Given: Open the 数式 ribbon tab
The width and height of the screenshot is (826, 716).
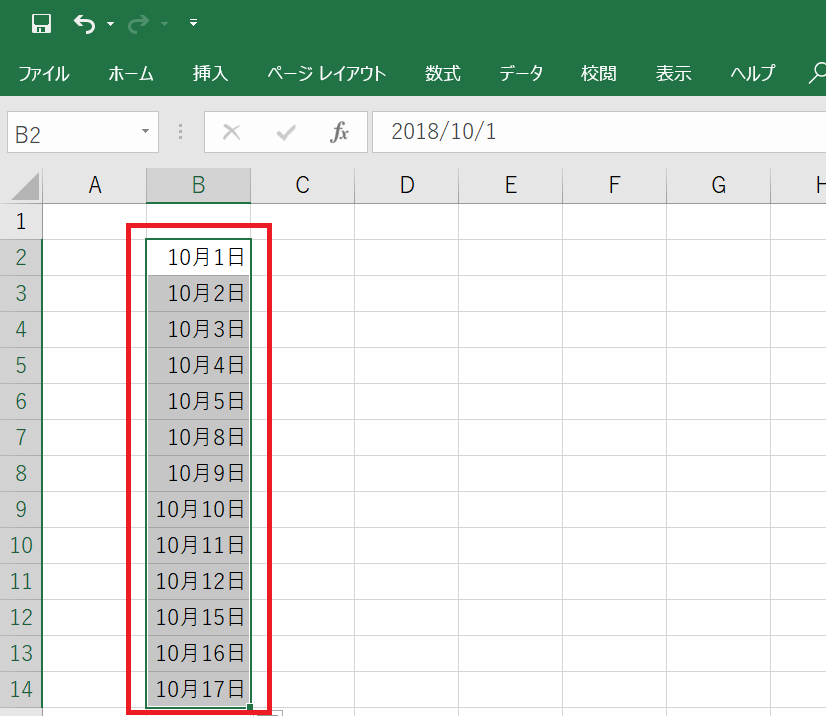Looking at the screenshot, I should pyautogui.click(x=442, y=73).
